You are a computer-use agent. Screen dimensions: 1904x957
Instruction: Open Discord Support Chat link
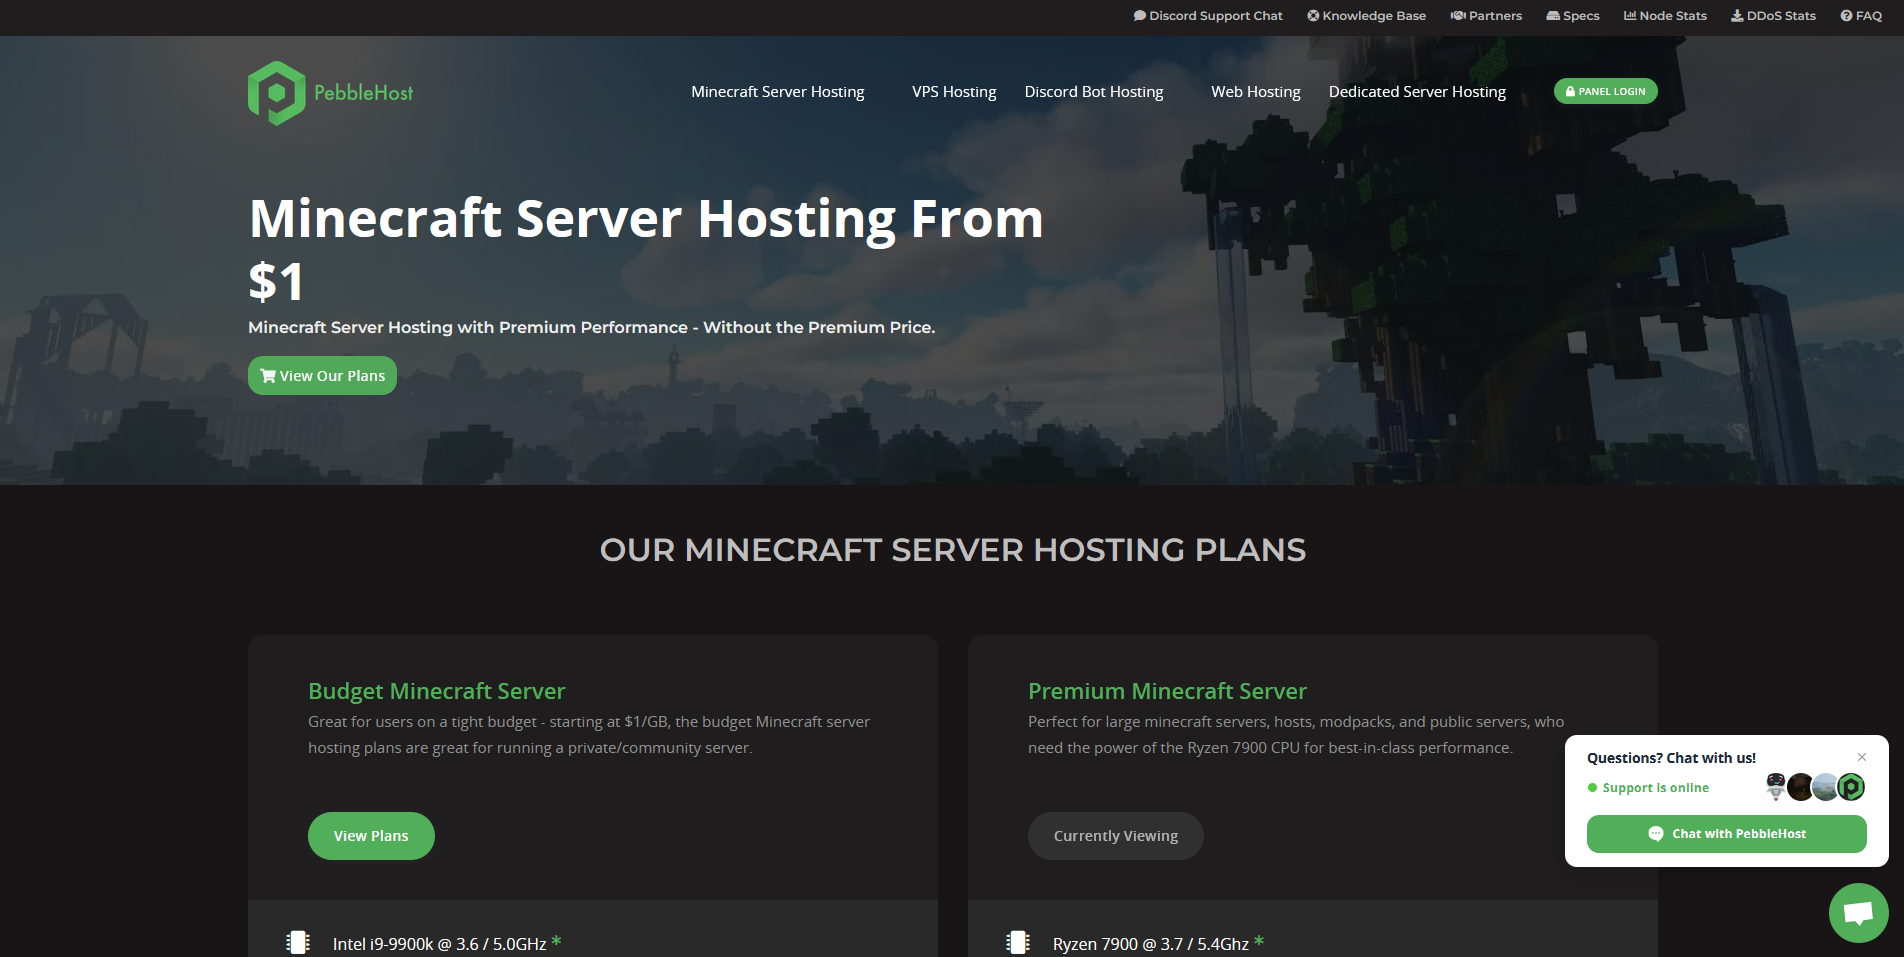1208,16
